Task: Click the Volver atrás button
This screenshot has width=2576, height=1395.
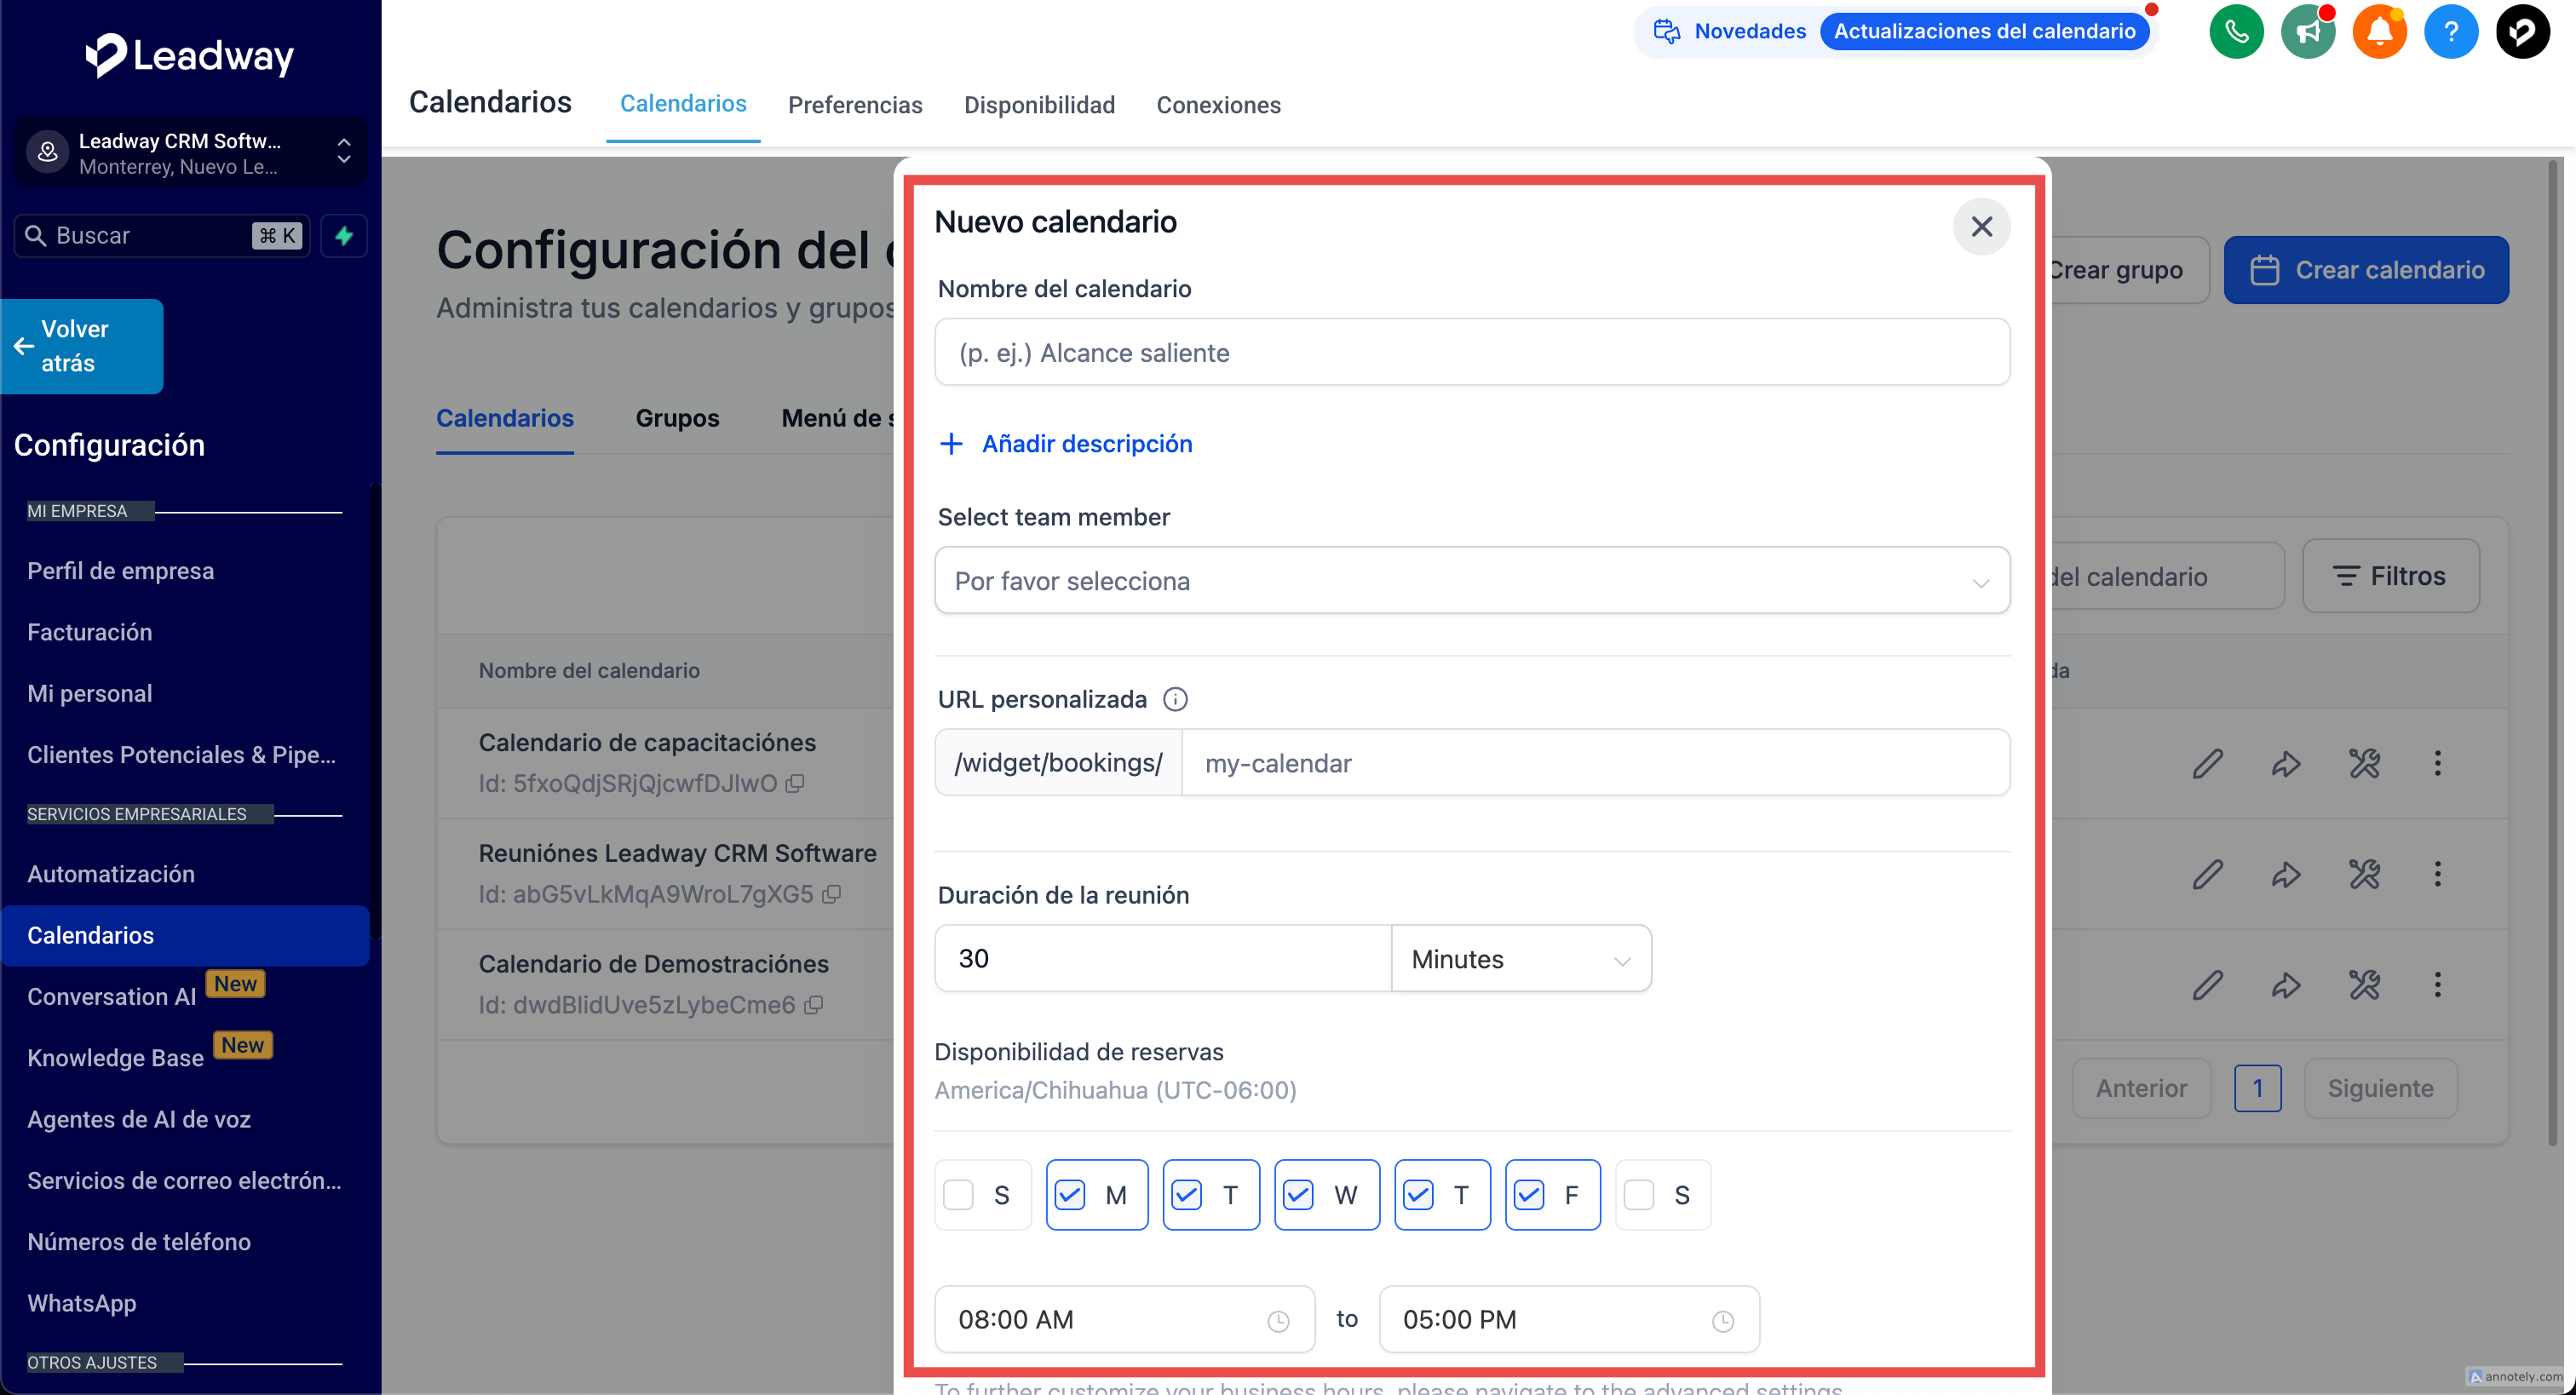Action: coord(82,346)
